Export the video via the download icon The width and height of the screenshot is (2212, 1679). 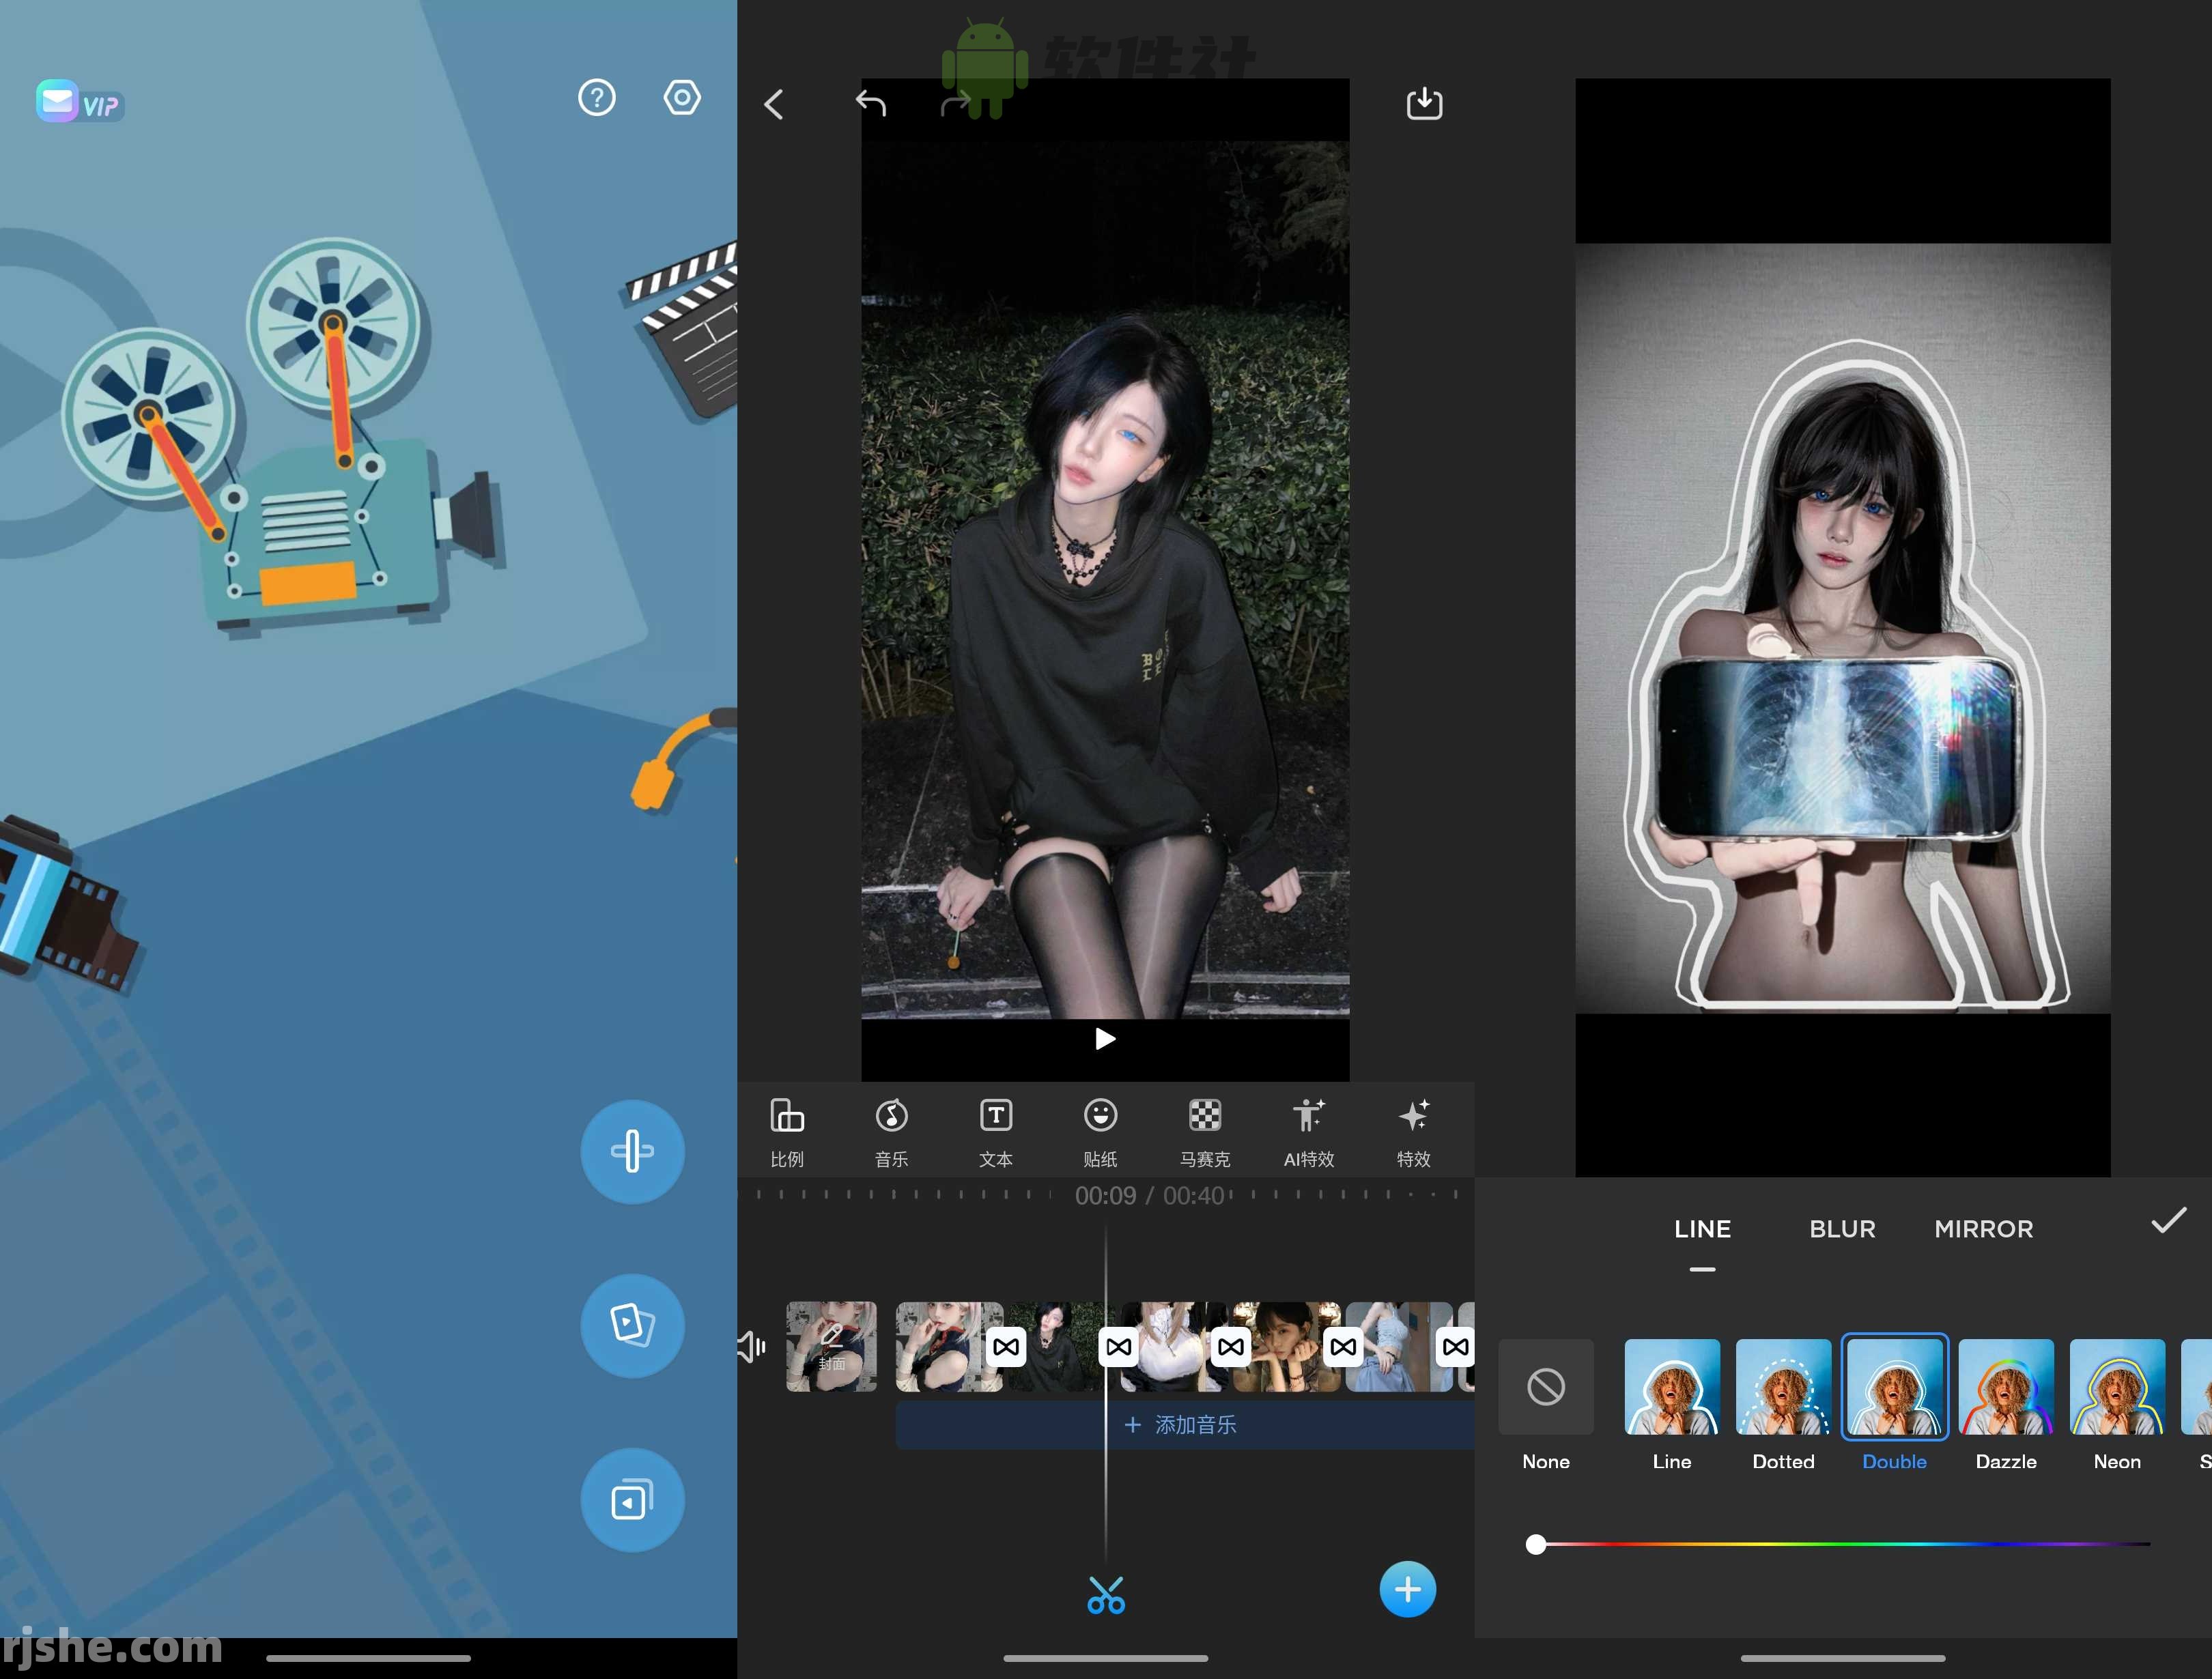tap(1424, 103)
